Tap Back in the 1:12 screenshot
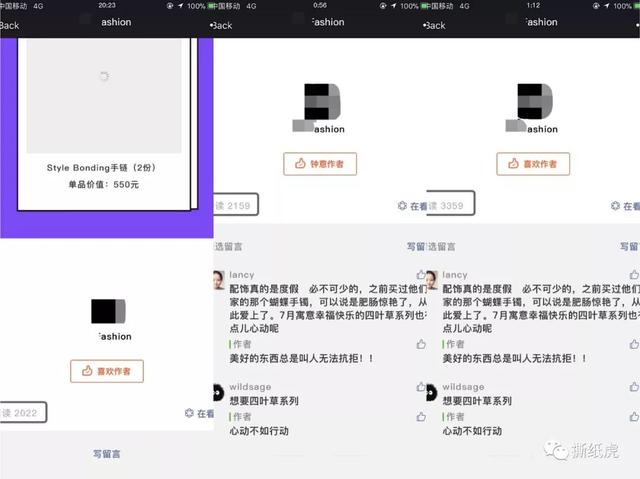Image resolution: width=640 pixels, height=479 pixels. (x=434, y=25)
